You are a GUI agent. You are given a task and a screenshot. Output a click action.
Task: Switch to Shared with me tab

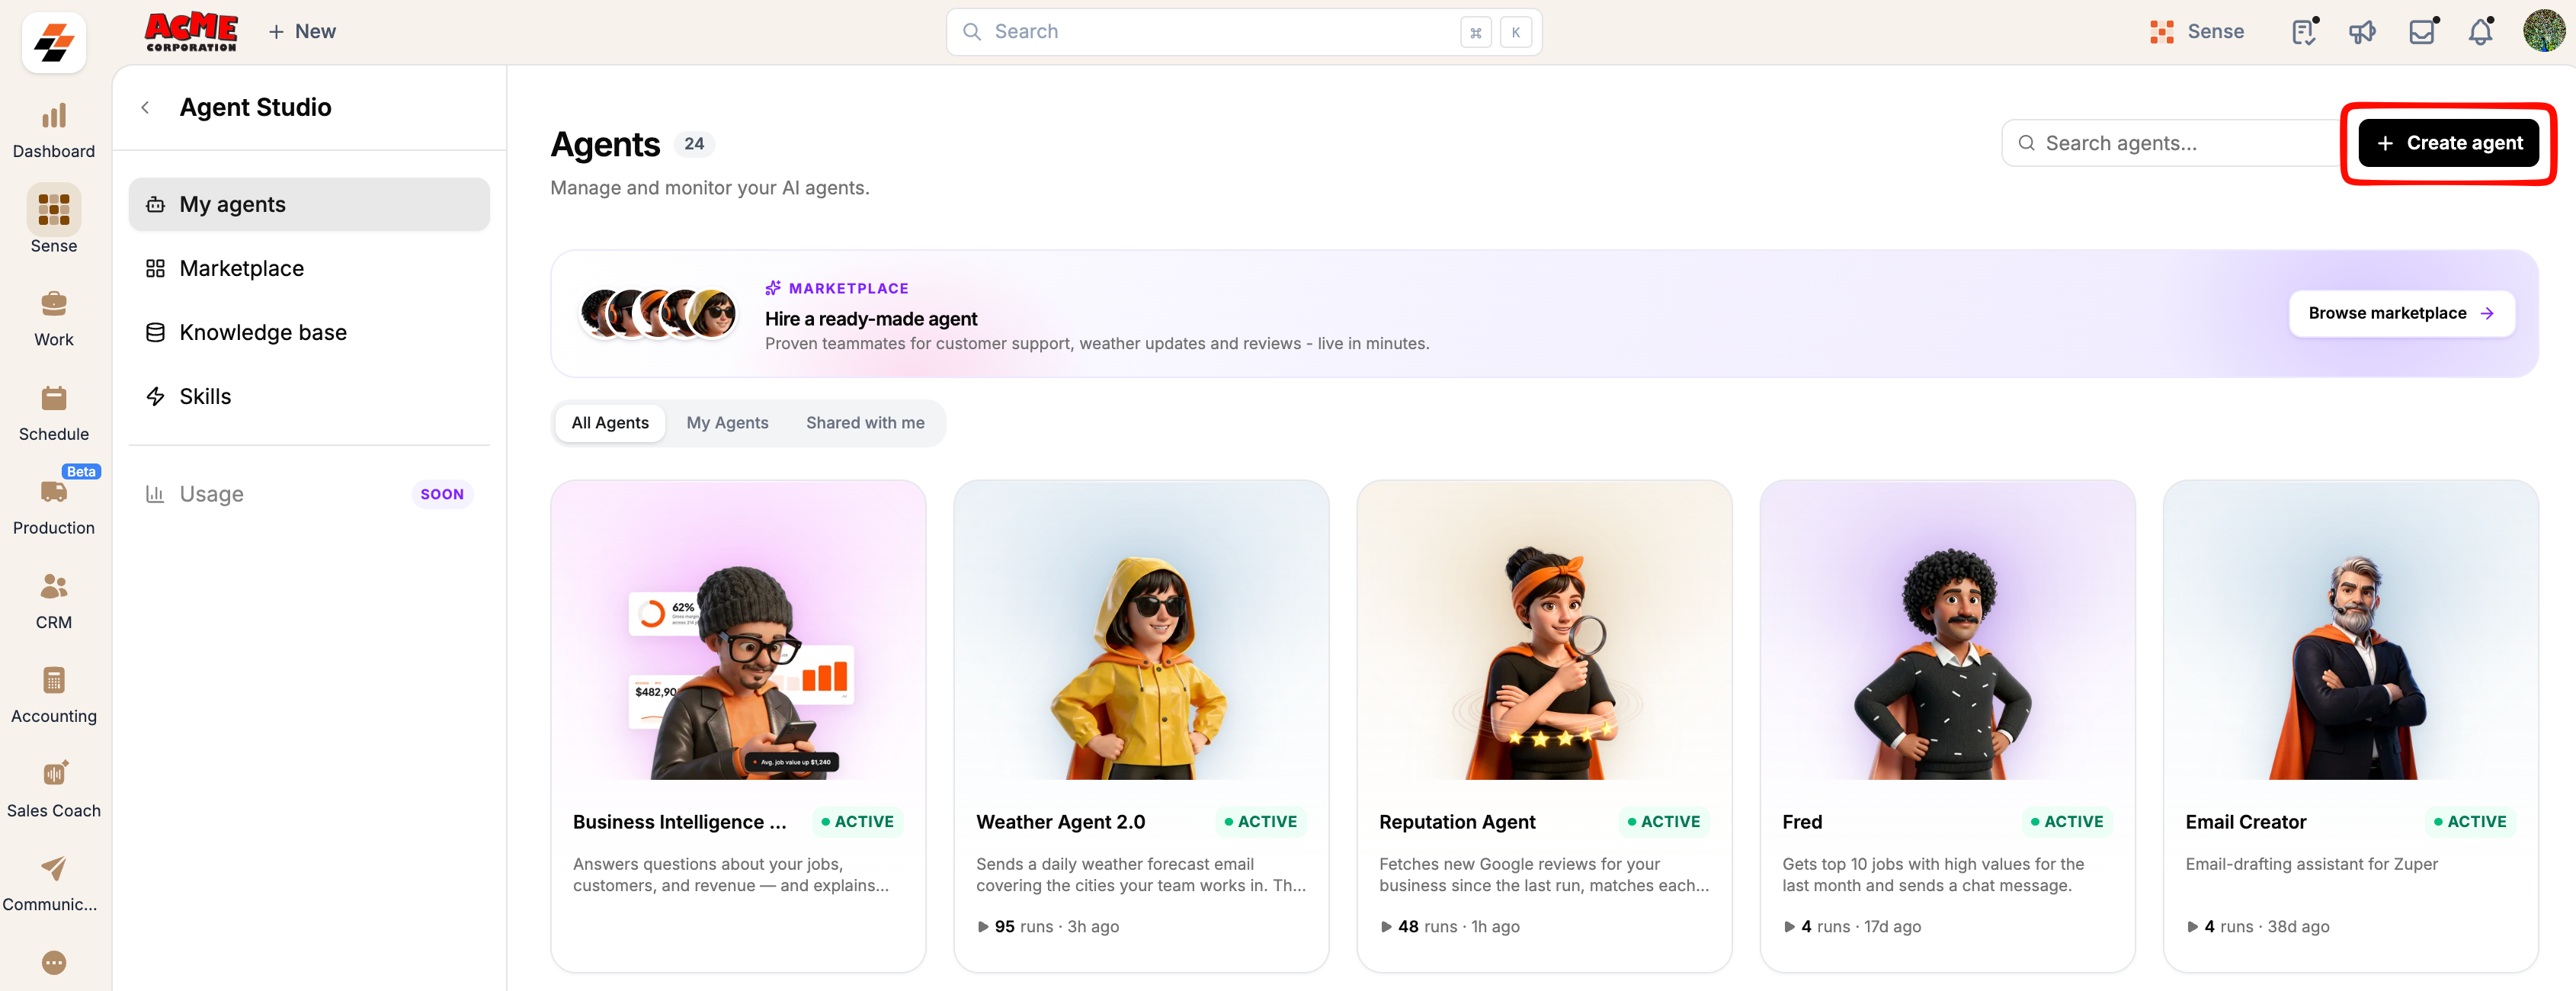(865, 422)
